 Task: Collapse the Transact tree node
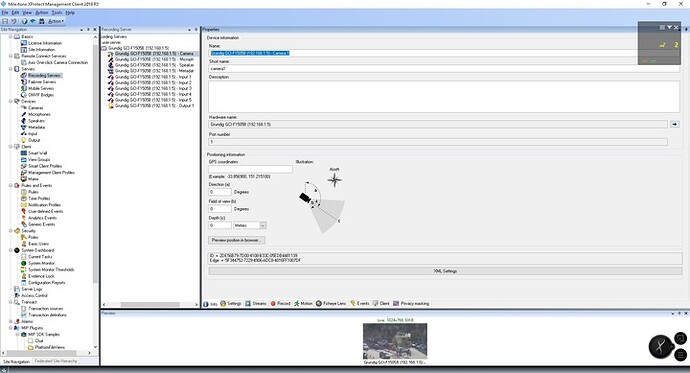(x=11, y=302)
